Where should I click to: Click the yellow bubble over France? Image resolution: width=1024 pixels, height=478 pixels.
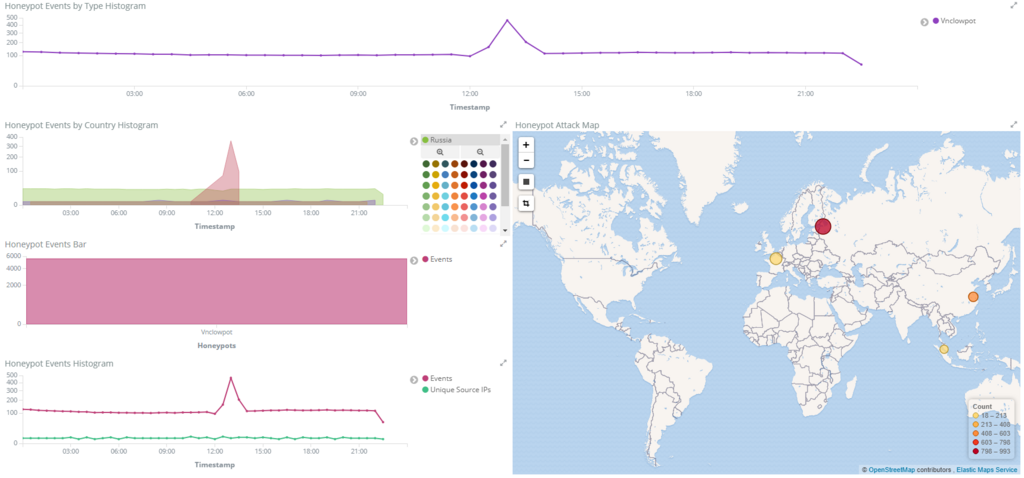[x=776, y=259]
